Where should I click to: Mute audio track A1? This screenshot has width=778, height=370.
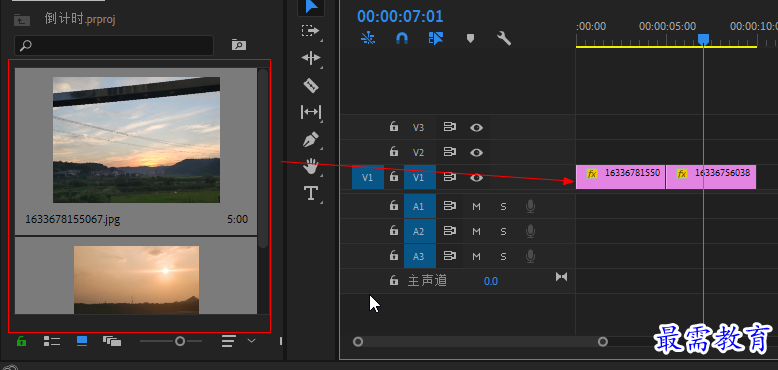pyautogui.click(x=476, y=206)
